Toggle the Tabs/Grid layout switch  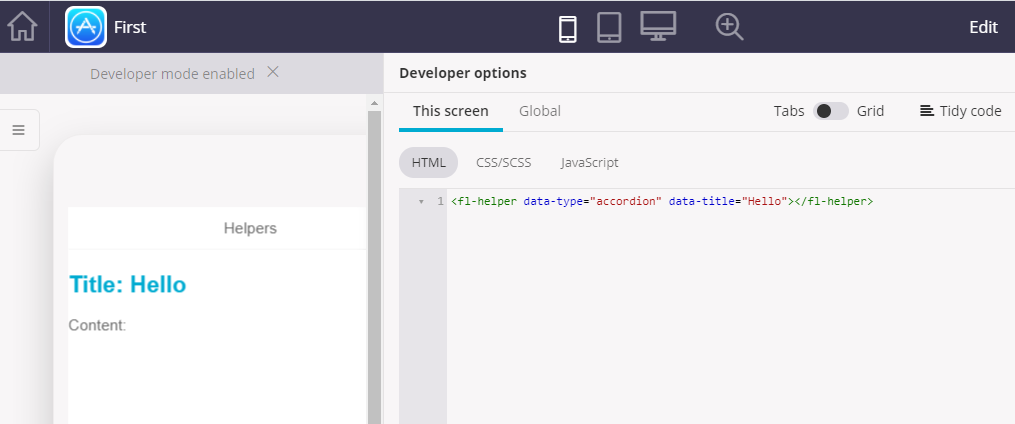tap(830, 111)
